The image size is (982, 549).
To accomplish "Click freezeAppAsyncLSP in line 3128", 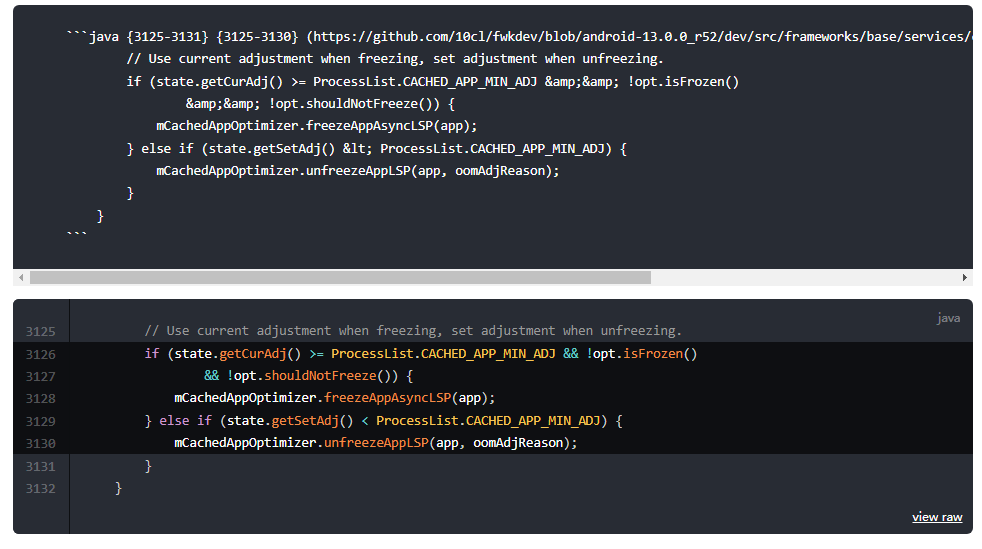I will (x=387, y=398).
